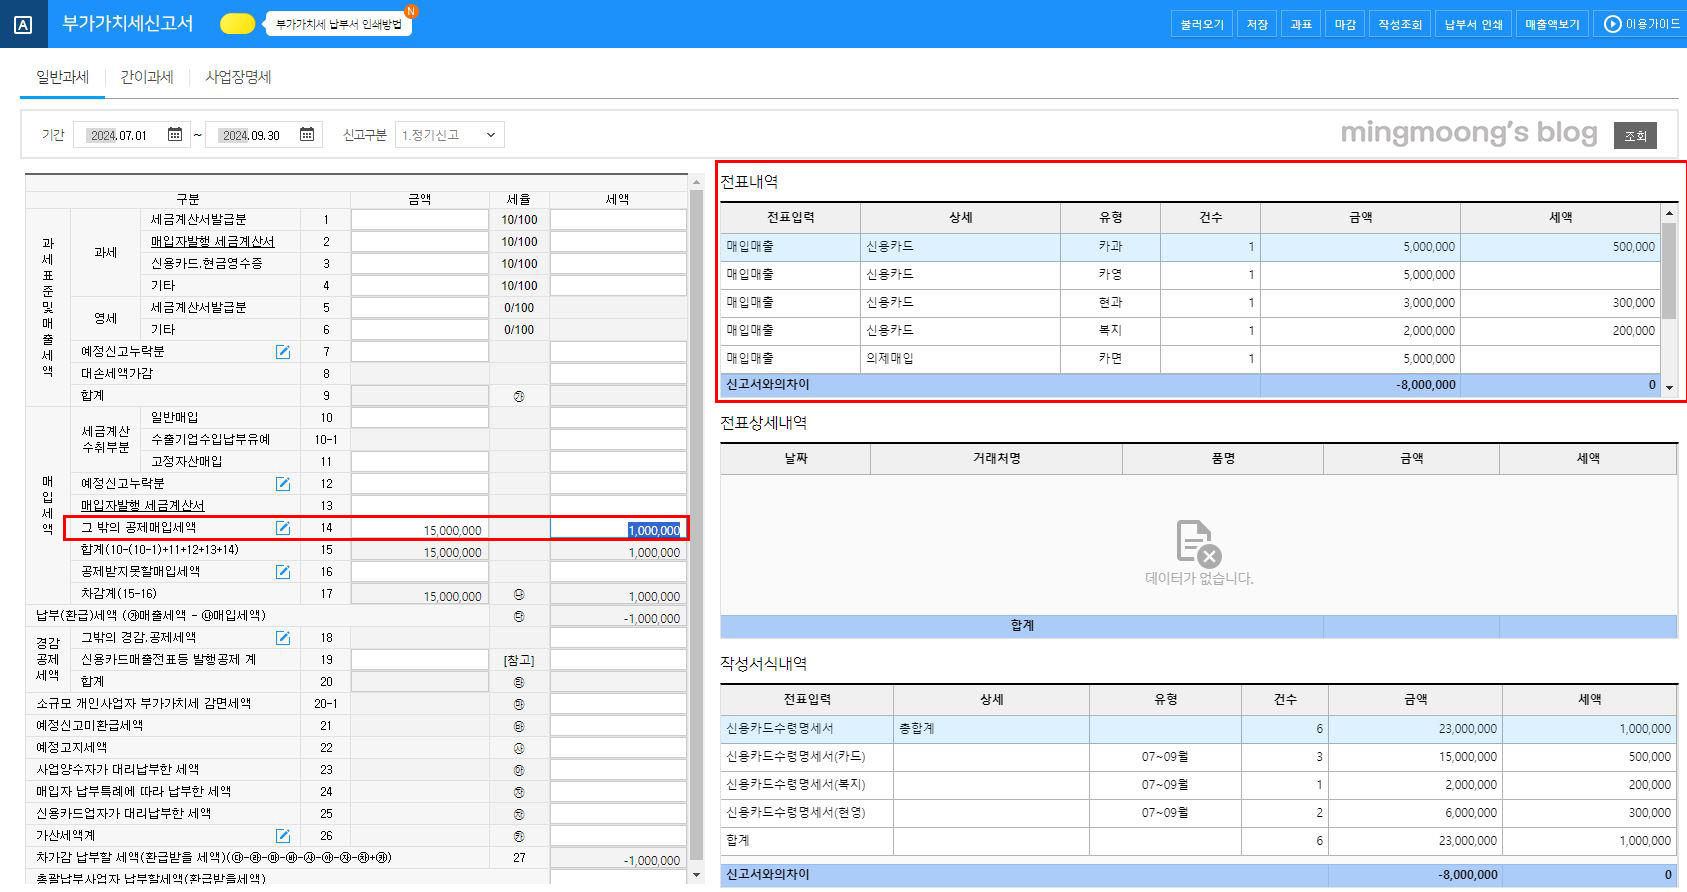Switch to 간이과세 tab

[147, 77]
